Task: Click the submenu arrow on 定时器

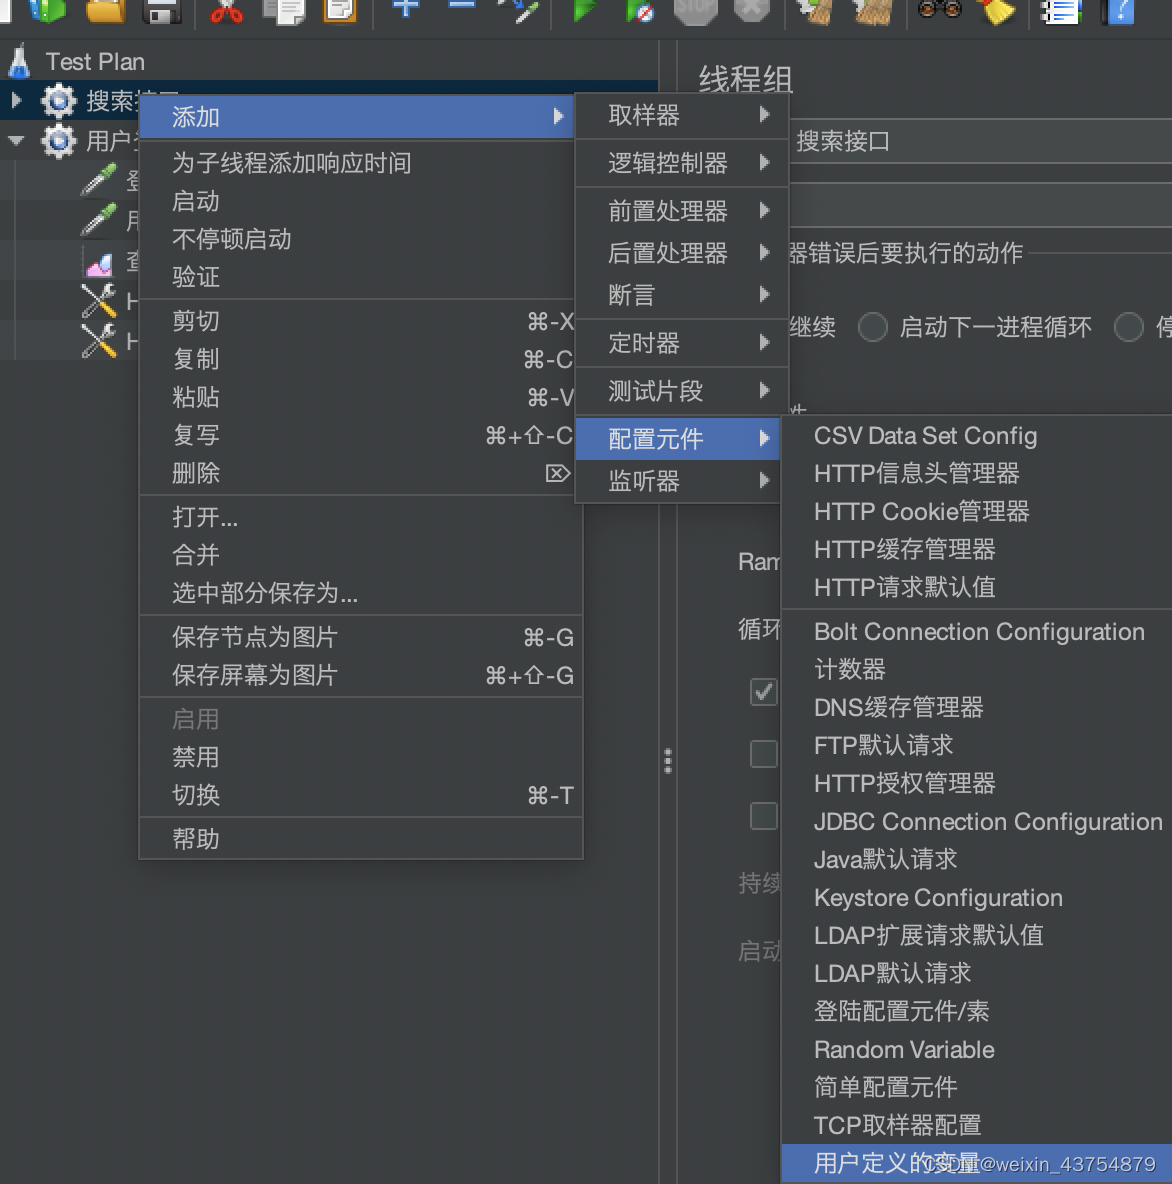Action: (x=764, y=343)
